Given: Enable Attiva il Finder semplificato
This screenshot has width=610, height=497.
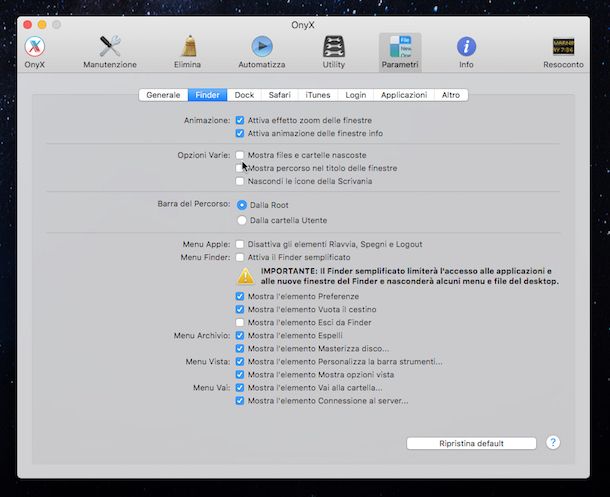Looking at the screenshot, I should pos(240,257).
